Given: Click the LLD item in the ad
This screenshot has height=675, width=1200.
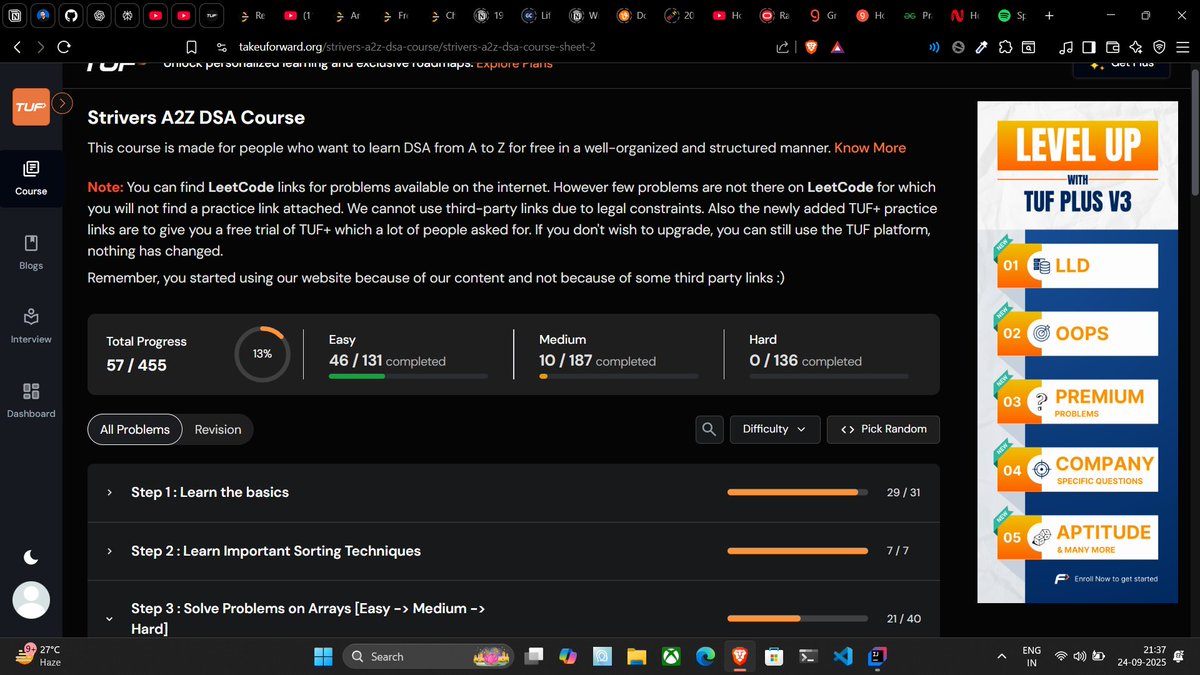Looking at the screenshot, I should pyautogui.click(x=1077, y=266).
